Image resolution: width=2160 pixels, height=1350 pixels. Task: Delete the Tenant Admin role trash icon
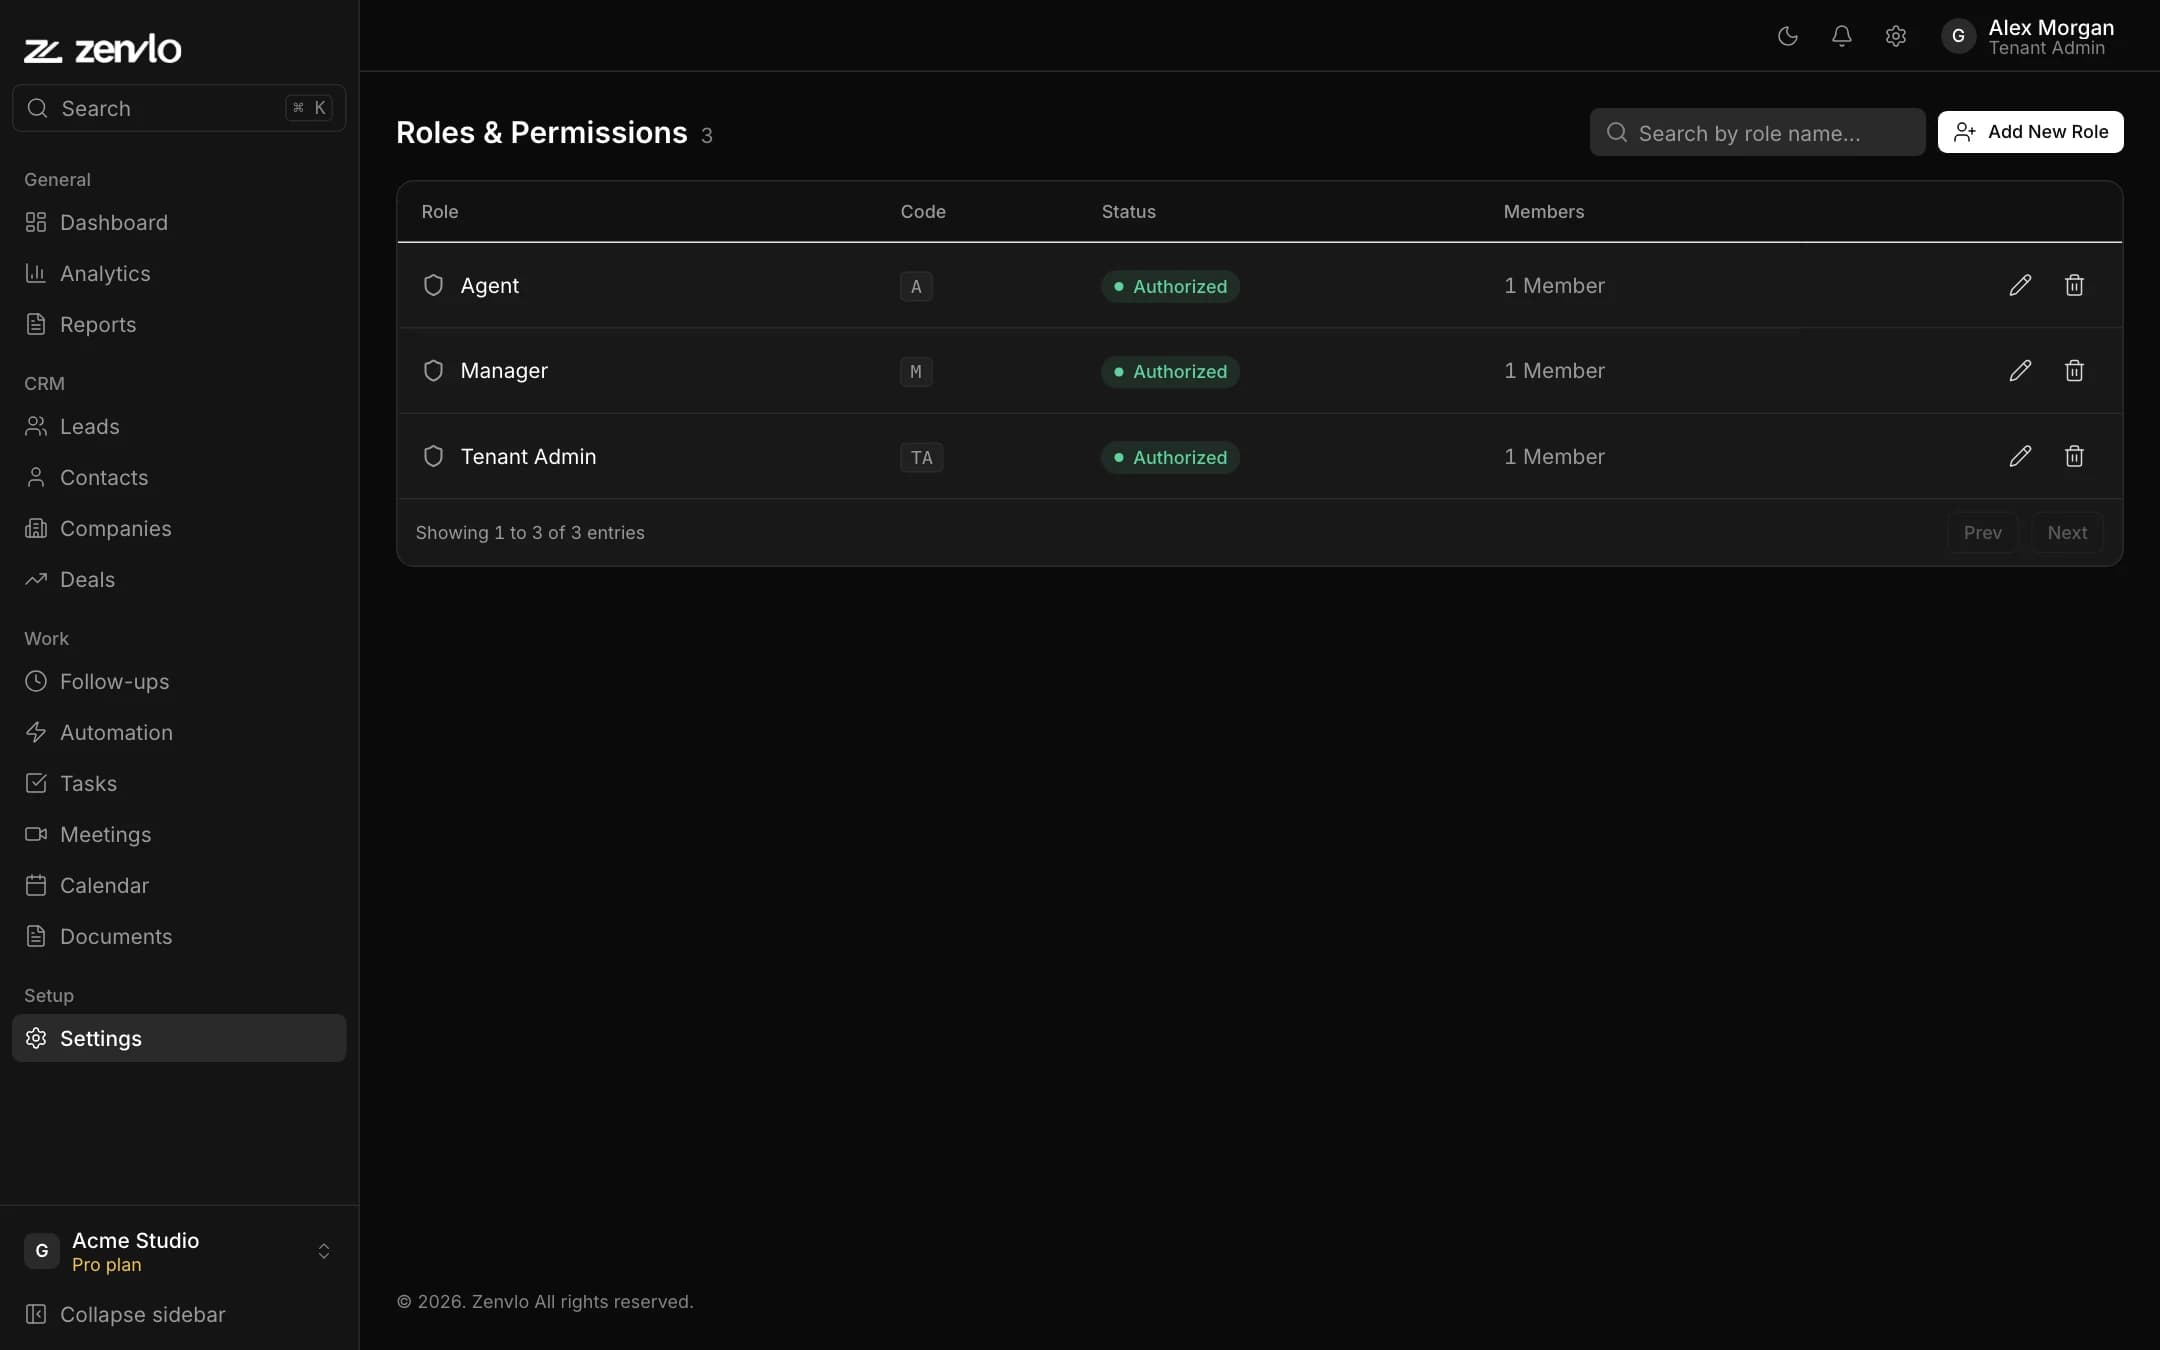coord(2074,456)
